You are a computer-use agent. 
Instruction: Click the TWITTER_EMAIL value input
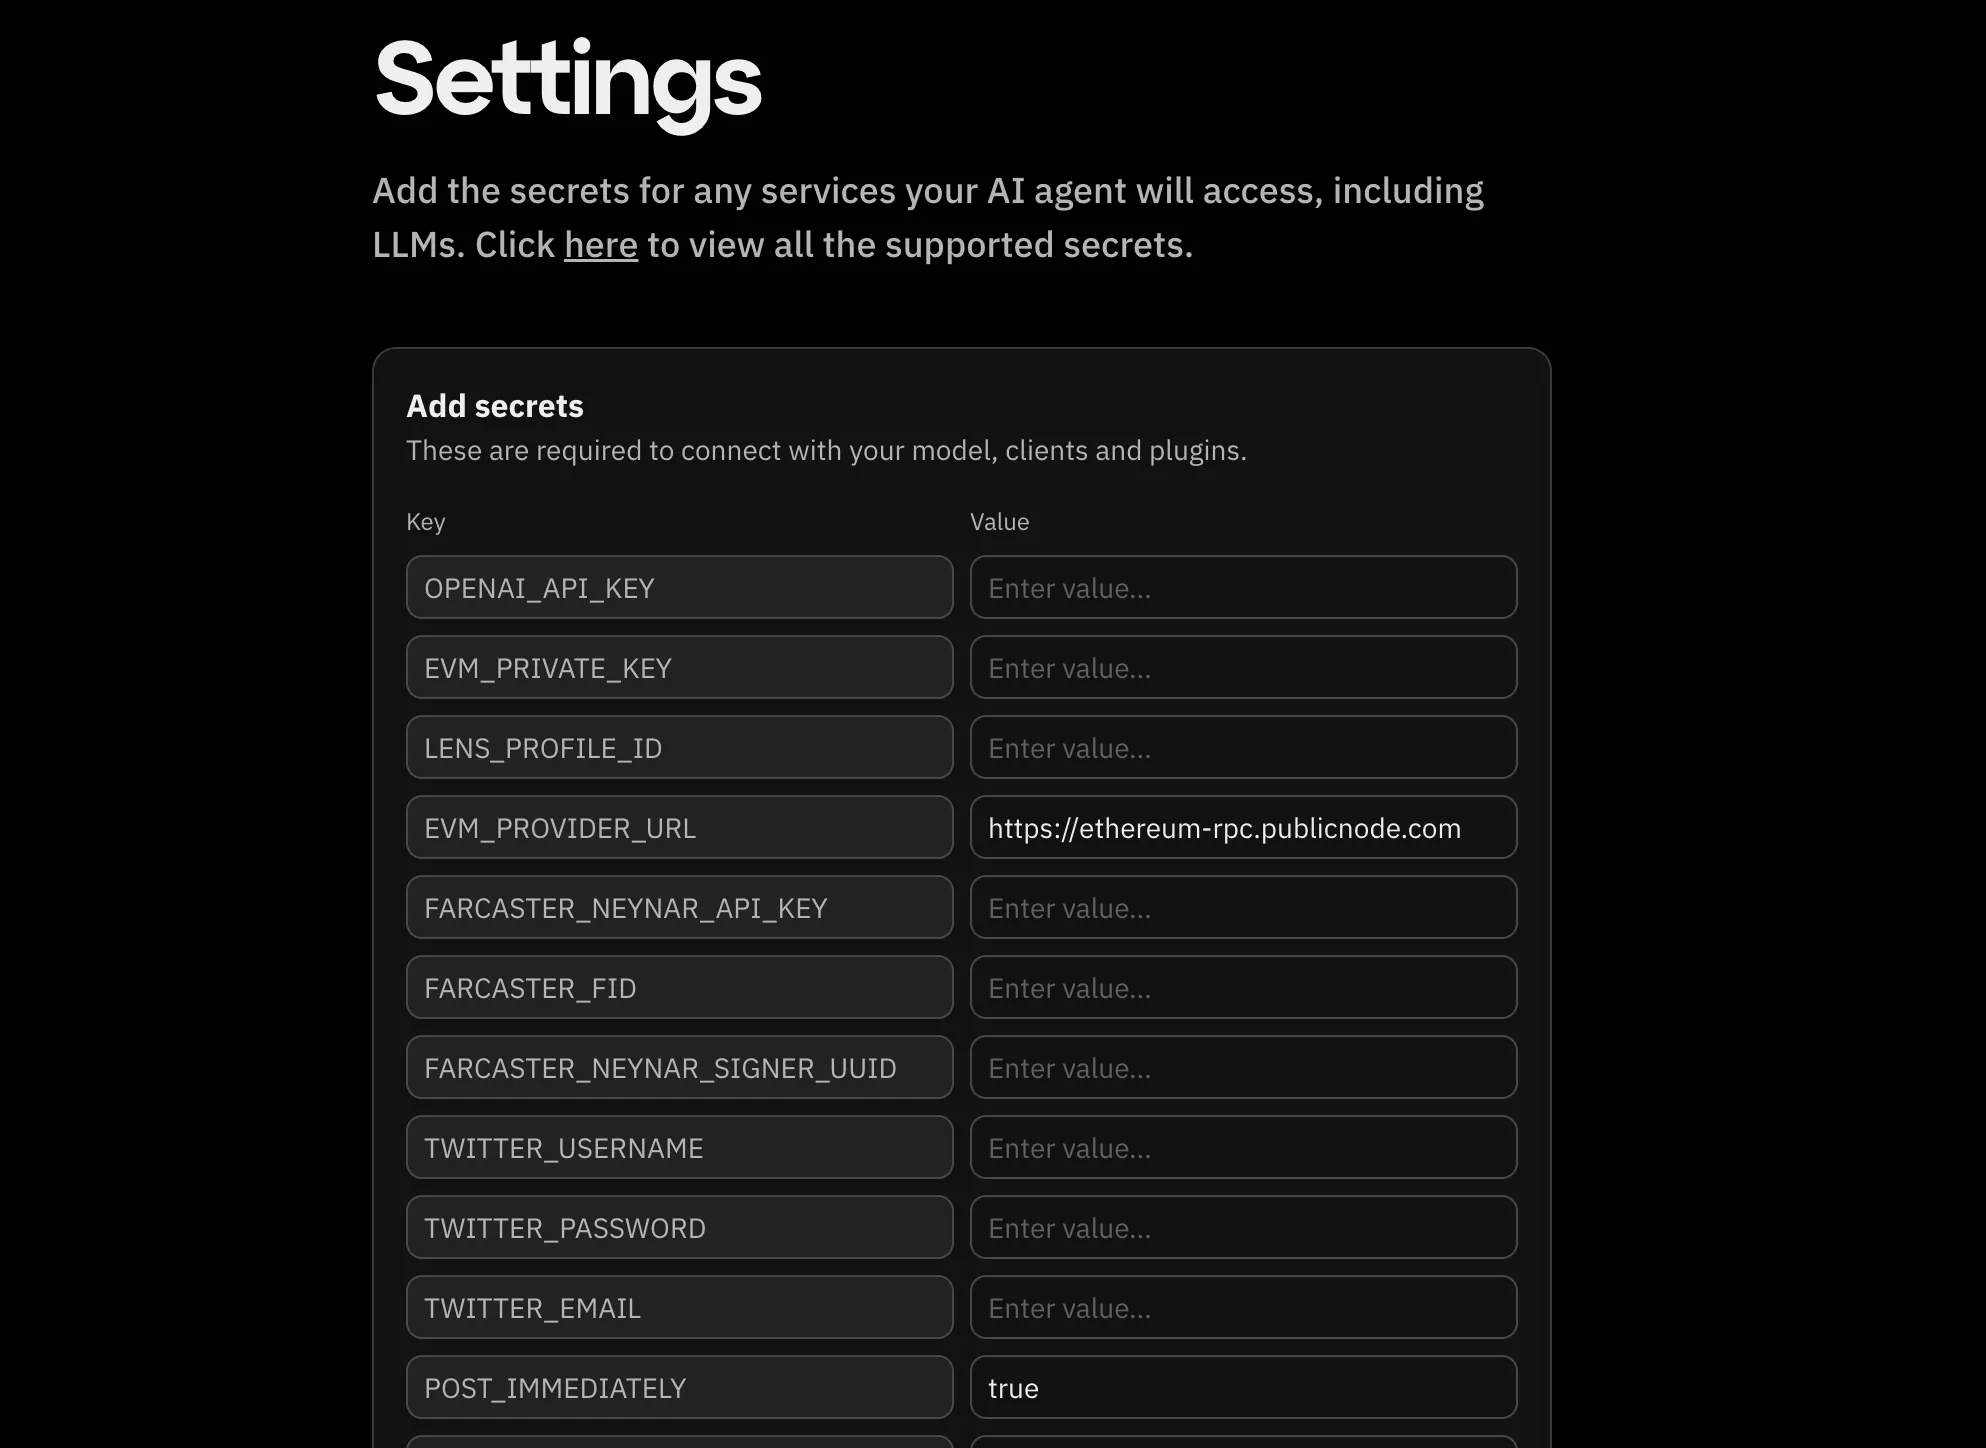(1243, 1308)
